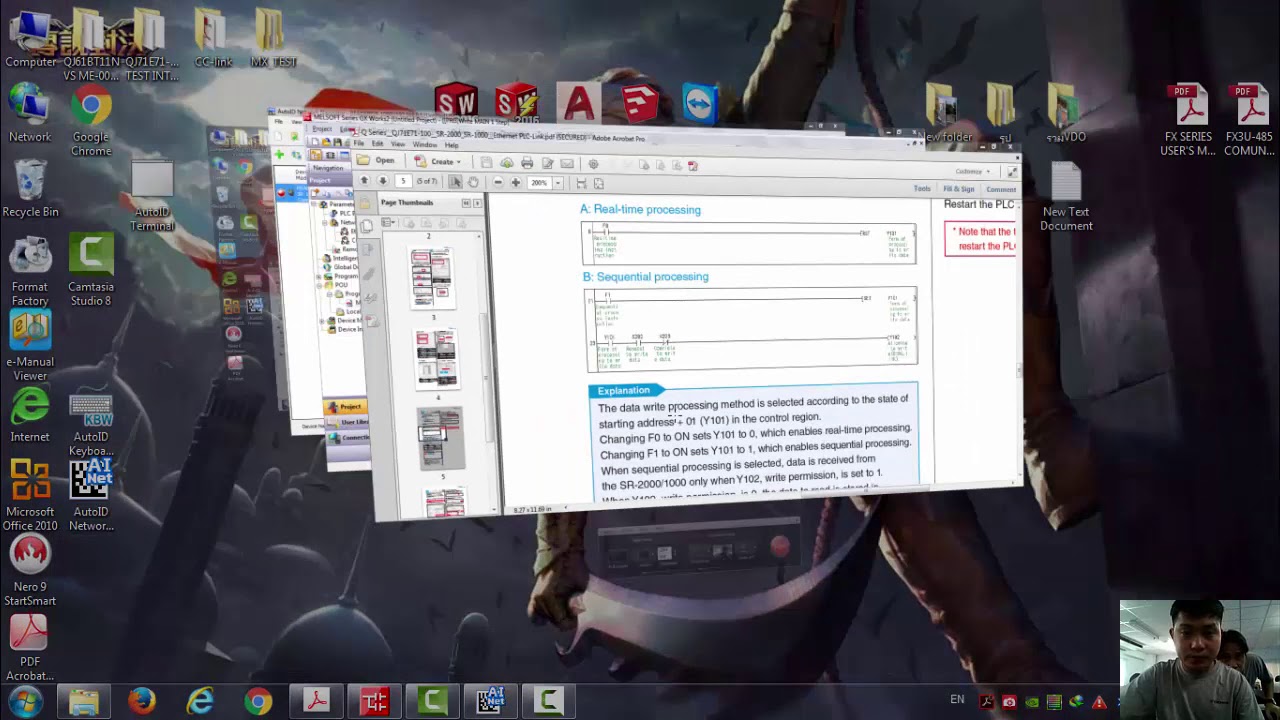Open Acrobat's Help menu
Image resolution: width=1280 pixels, height=720 pixels.
pyautogui.click(x=451, y=145)
